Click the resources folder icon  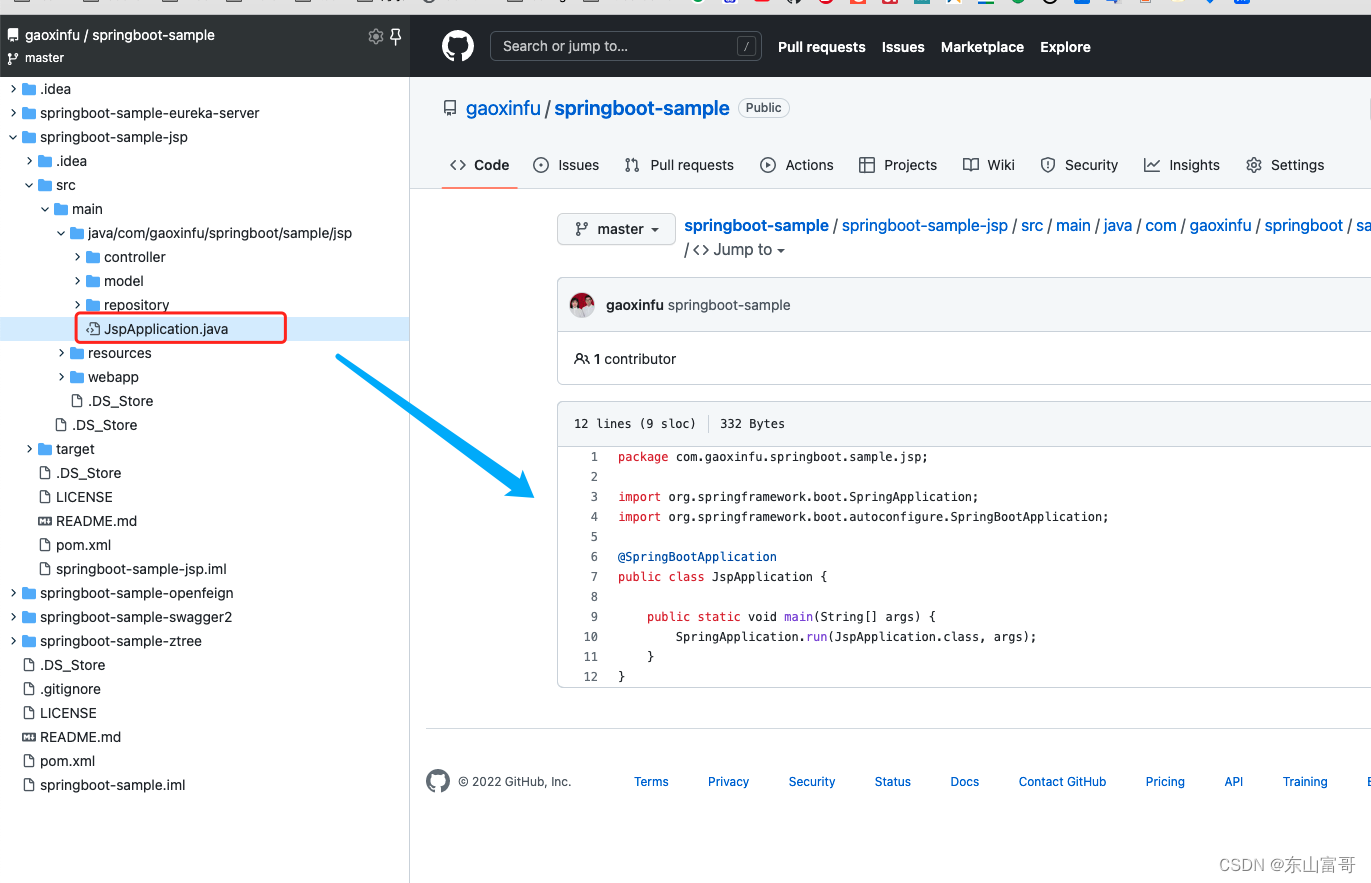(x=77, y=353)
